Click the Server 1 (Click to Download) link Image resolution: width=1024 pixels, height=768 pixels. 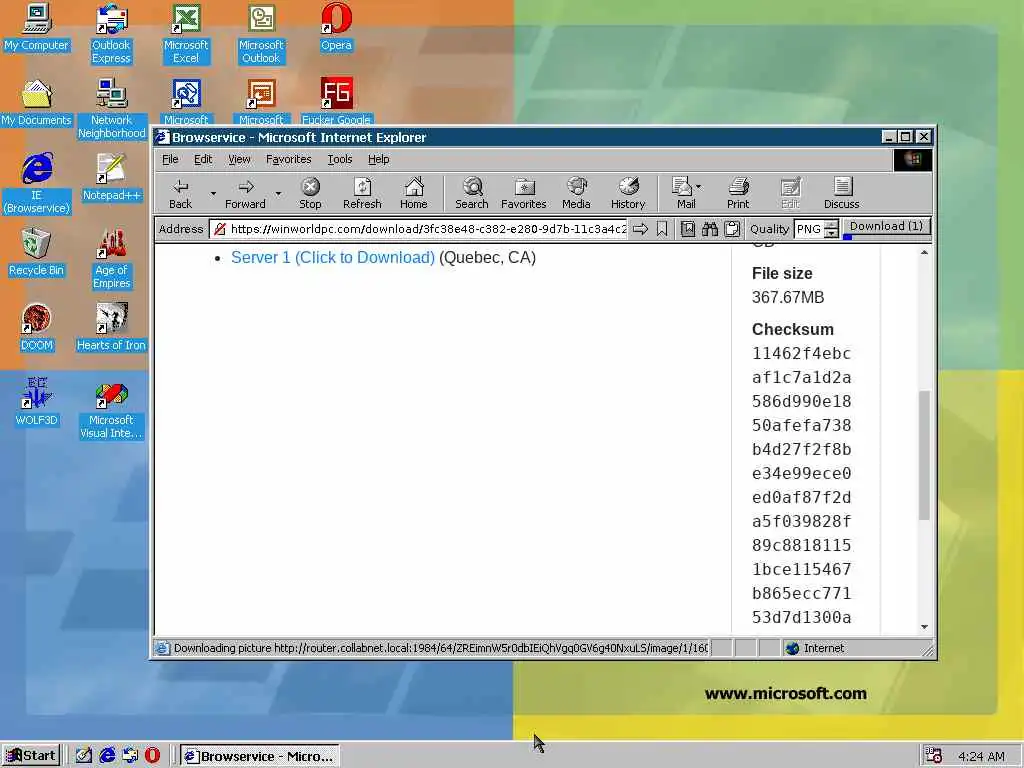(x=333, y=257)
